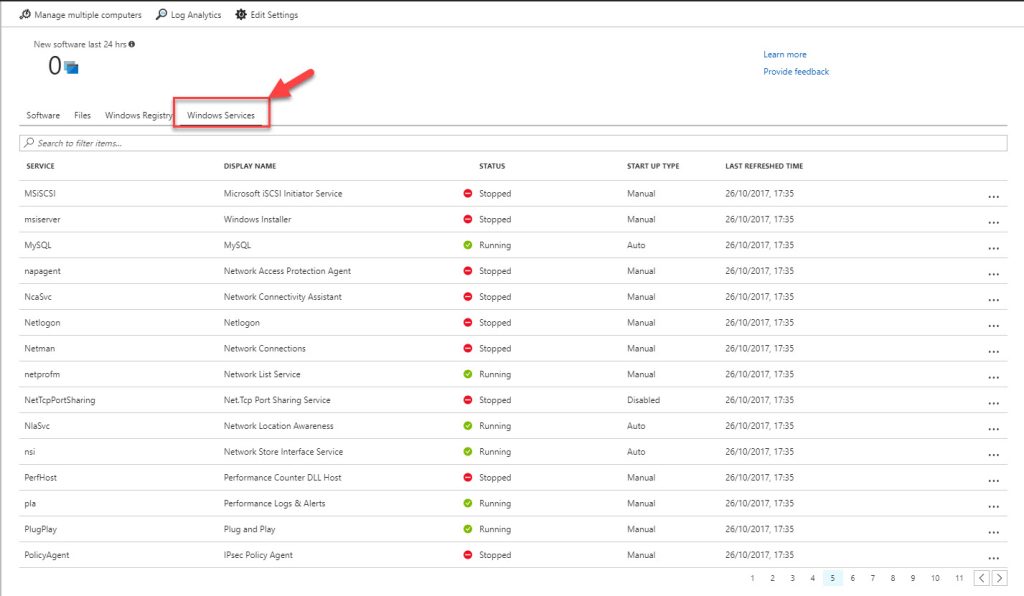Click the Manage multiple computers icon
Image resolution: width=1024 pixels, height=596 pixels.
23,14
